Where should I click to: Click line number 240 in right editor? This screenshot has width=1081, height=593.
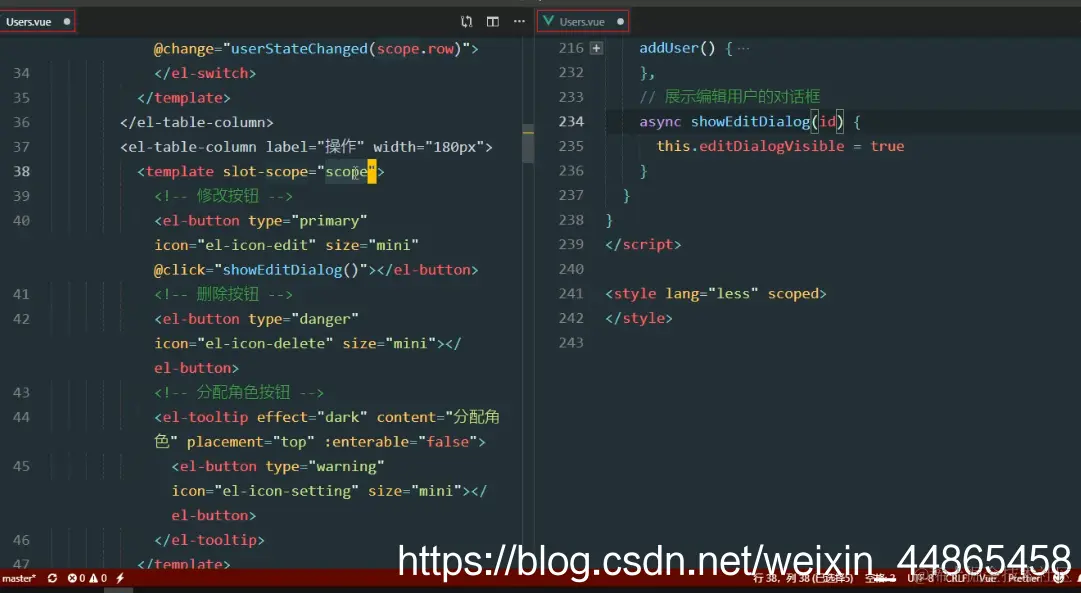pos(572,269)
